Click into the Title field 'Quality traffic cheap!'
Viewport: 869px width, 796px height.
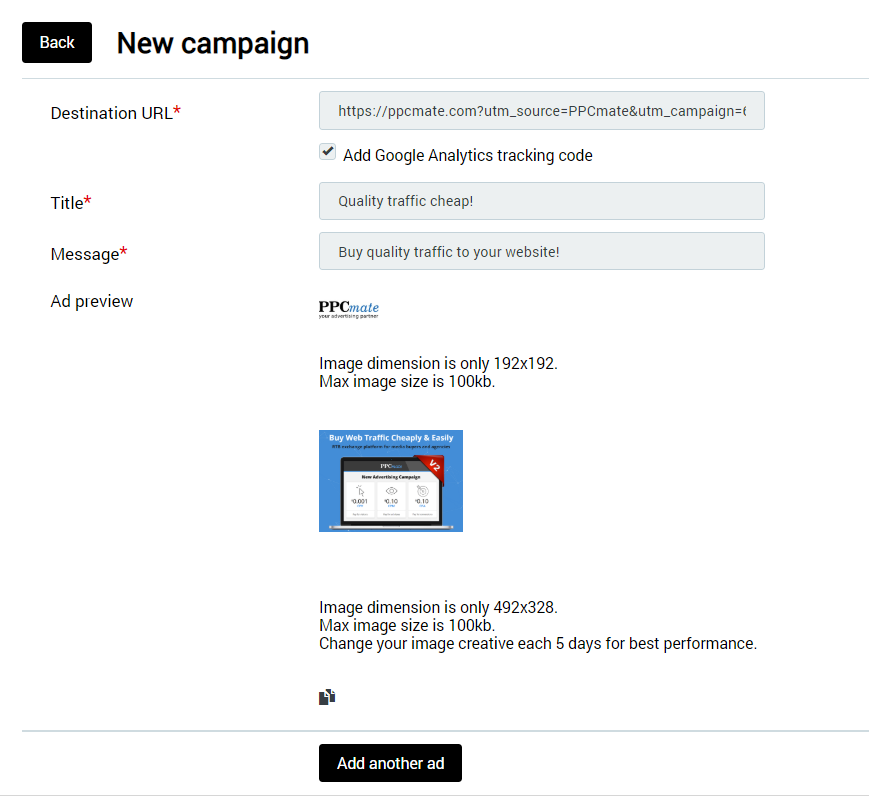pyautogui.click(x=541, y=201)
